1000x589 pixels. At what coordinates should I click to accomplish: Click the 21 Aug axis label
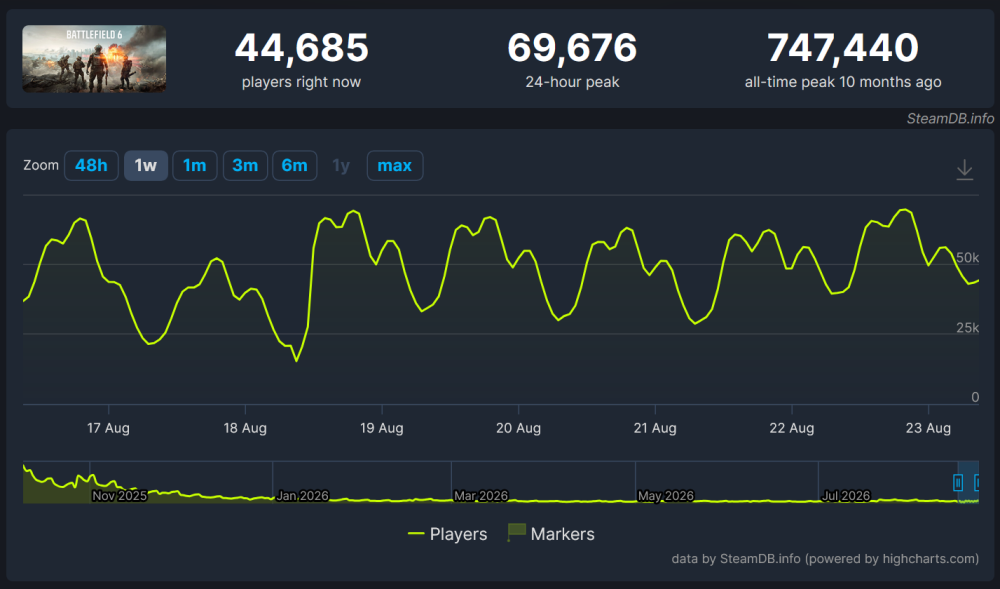(x=655, y=428)
